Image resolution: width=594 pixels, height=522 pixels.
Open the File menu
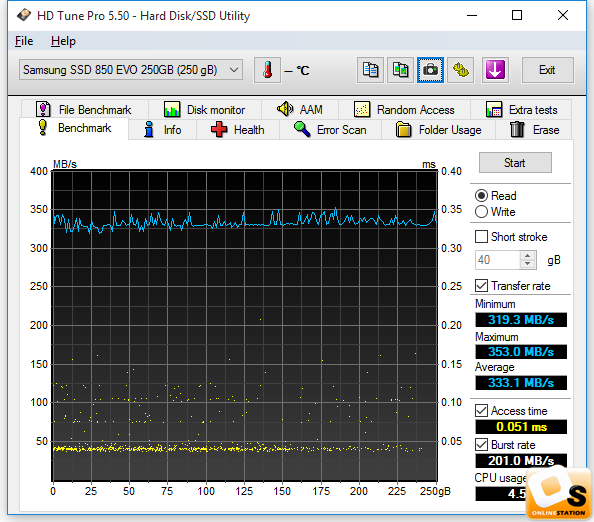pyautogui.click(x=24, y=41)
